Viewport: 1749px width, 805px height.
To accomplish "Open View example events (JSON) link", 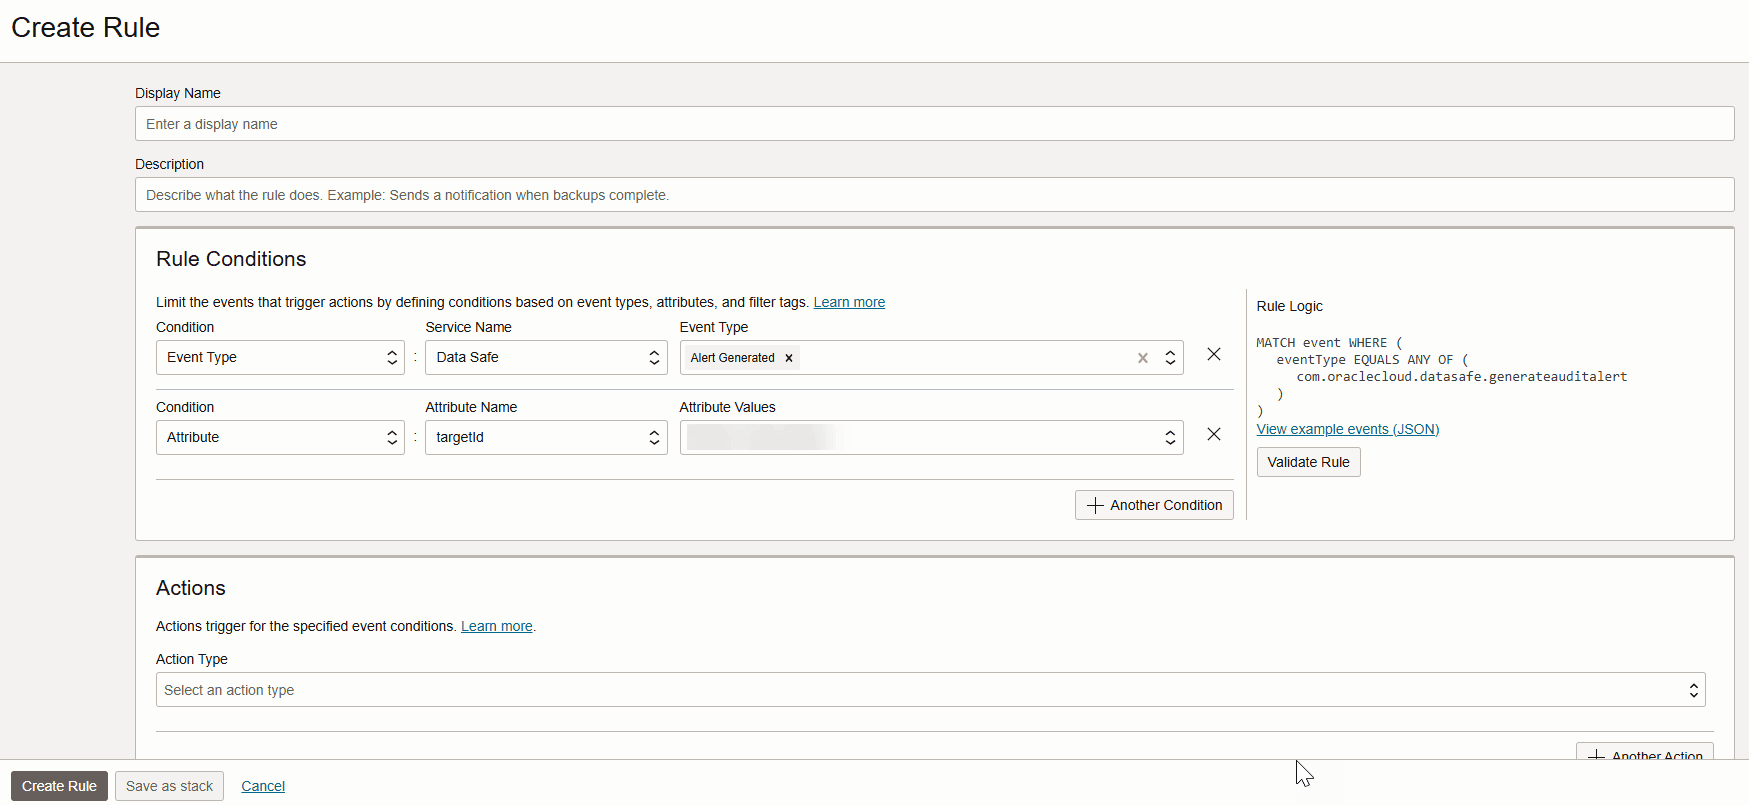I will click(1347, 429).
